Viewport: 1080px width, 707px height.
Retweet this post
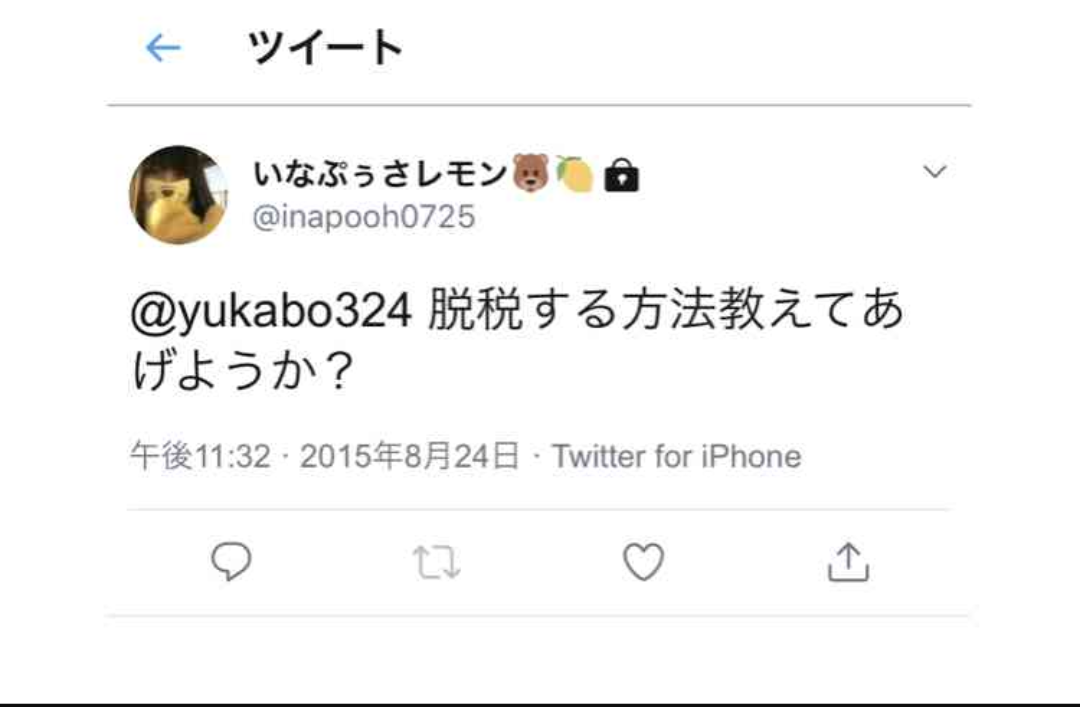coord(437,562)
